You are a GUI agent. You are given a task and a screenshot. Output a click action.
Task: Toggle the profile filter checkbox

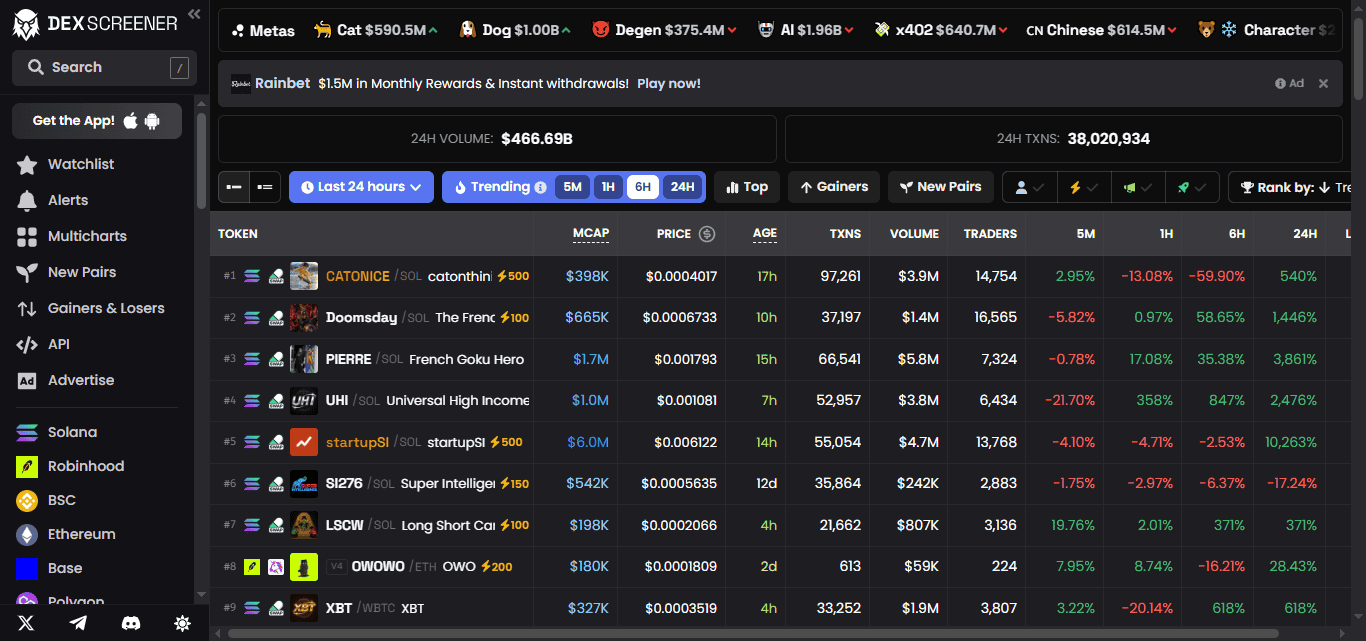[x=1029, y=187]
